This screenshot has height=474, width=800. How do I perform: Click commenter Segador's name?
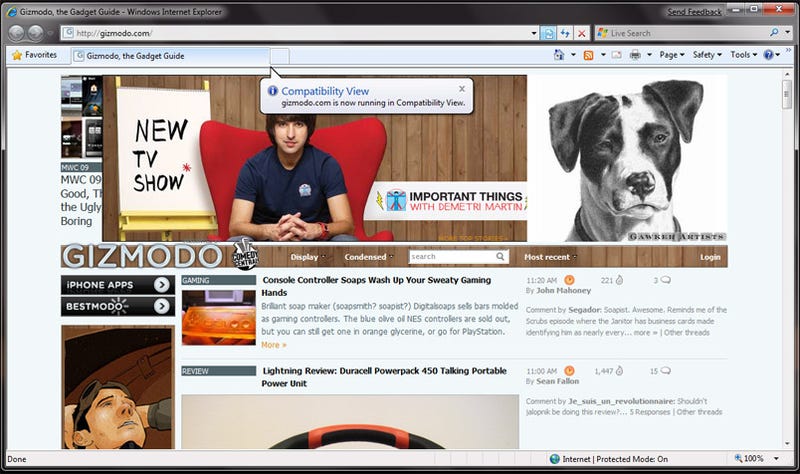585,310
